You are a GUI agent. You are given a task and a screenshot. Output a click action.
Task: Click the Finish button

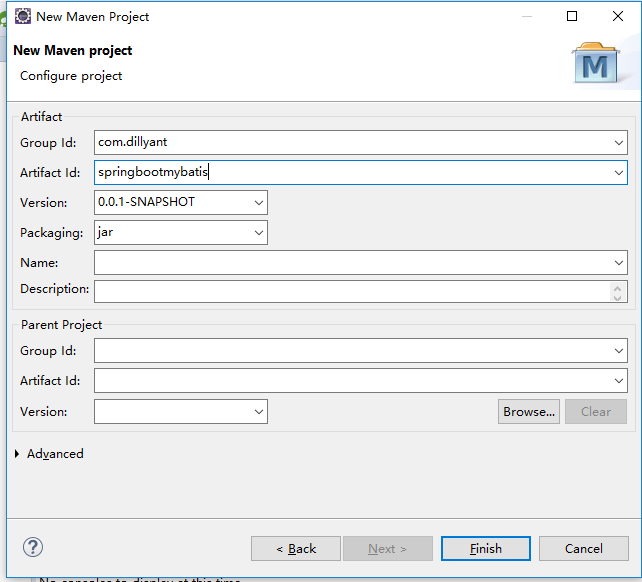(x=486, y=548)
